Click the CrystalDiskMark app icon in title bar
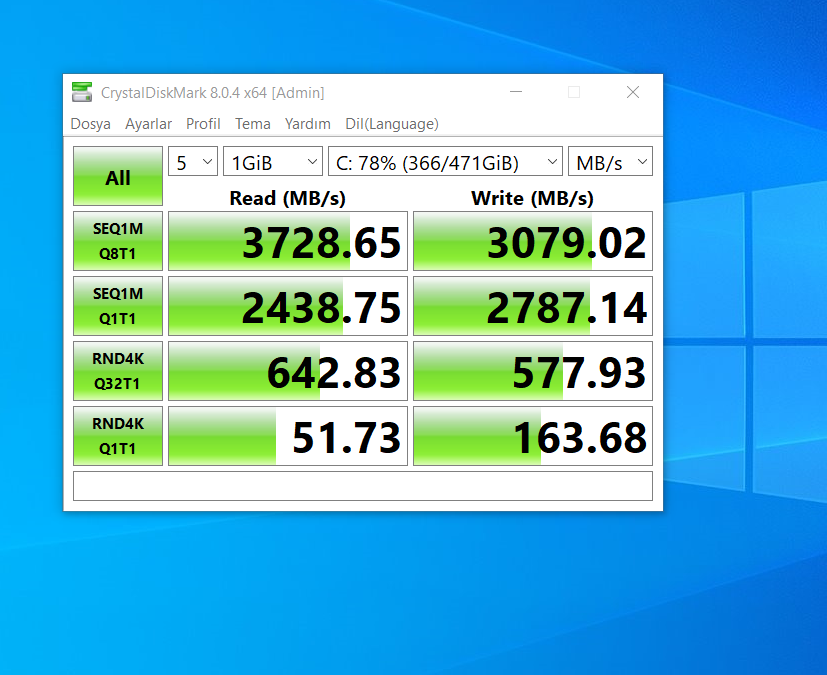The image size is (827, 675). pyautogui.click(x=82, y=92)
